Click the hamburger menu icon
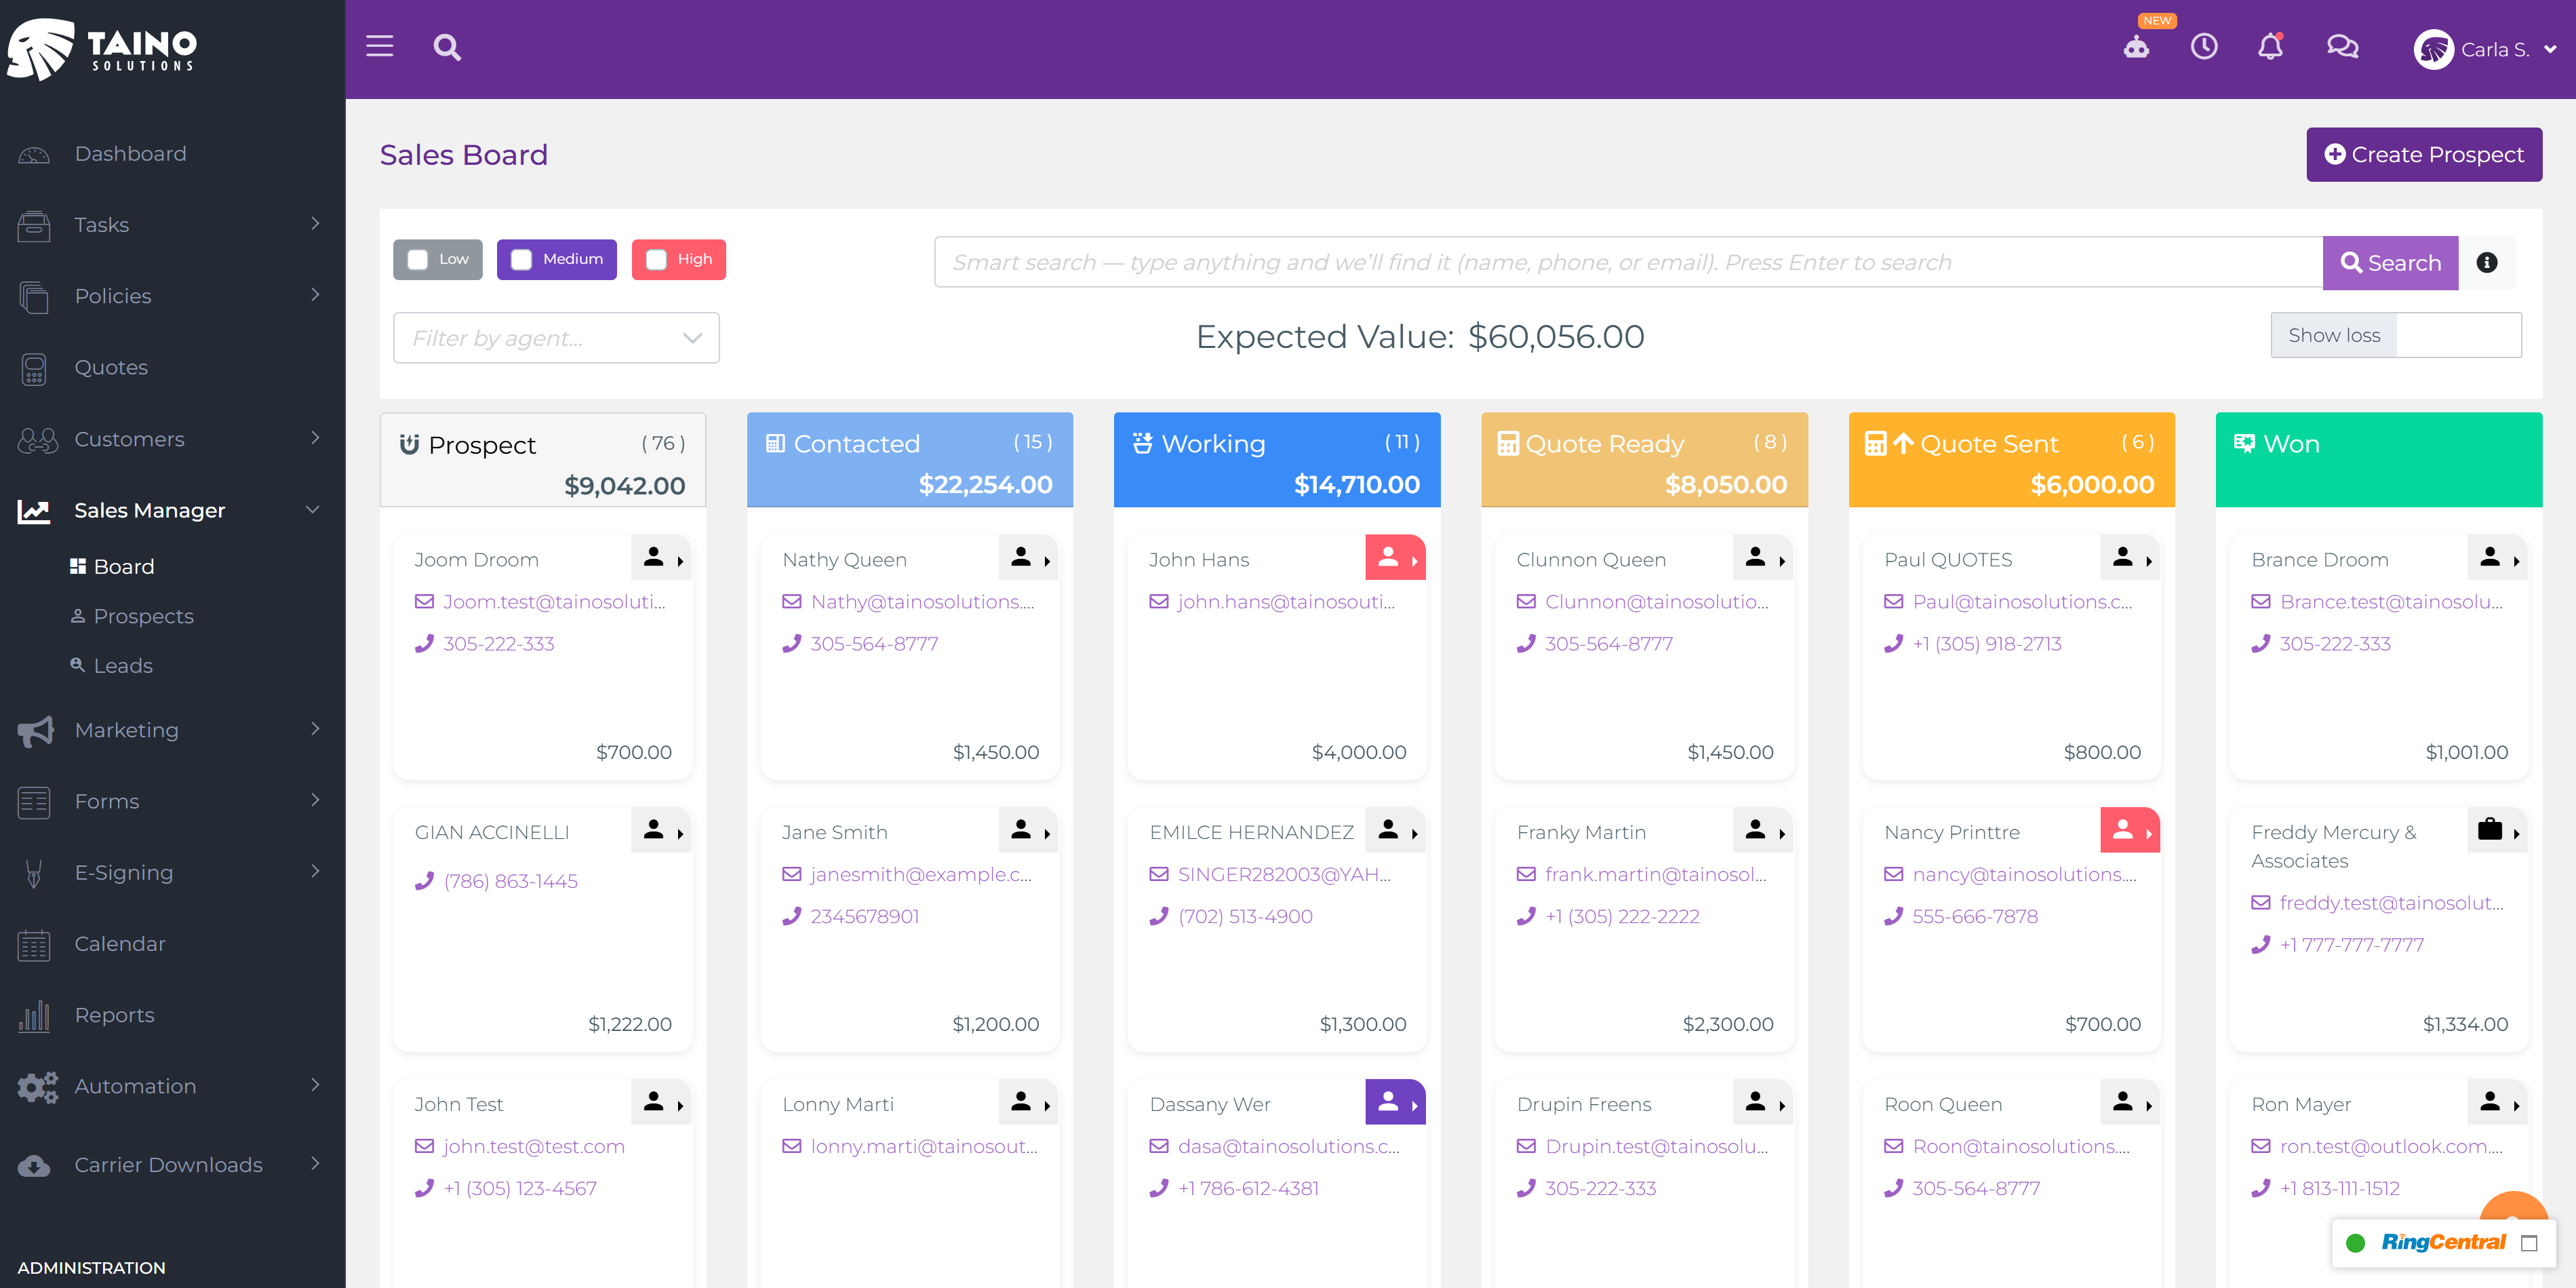The image size is (2576, 1288). point(379,47)
